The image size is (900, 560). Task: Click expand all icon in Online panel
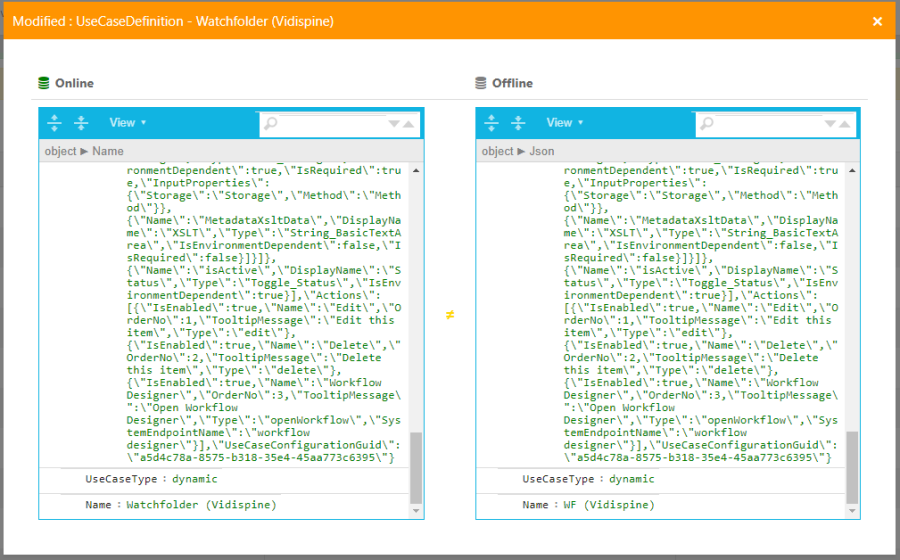[55, 123]
